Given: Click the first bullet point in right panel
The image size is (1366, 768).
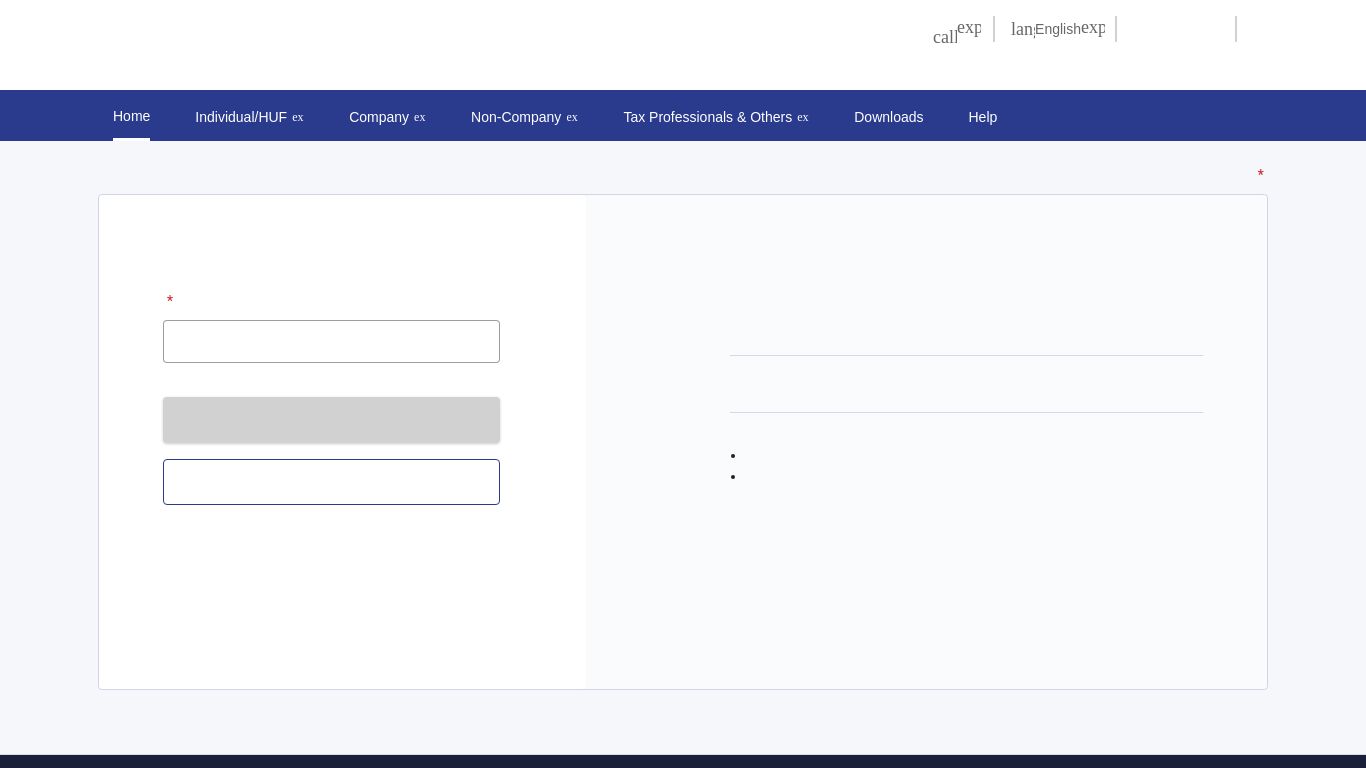Looking at the screenshot, I should pyautogui.click(x=733, y=456).
